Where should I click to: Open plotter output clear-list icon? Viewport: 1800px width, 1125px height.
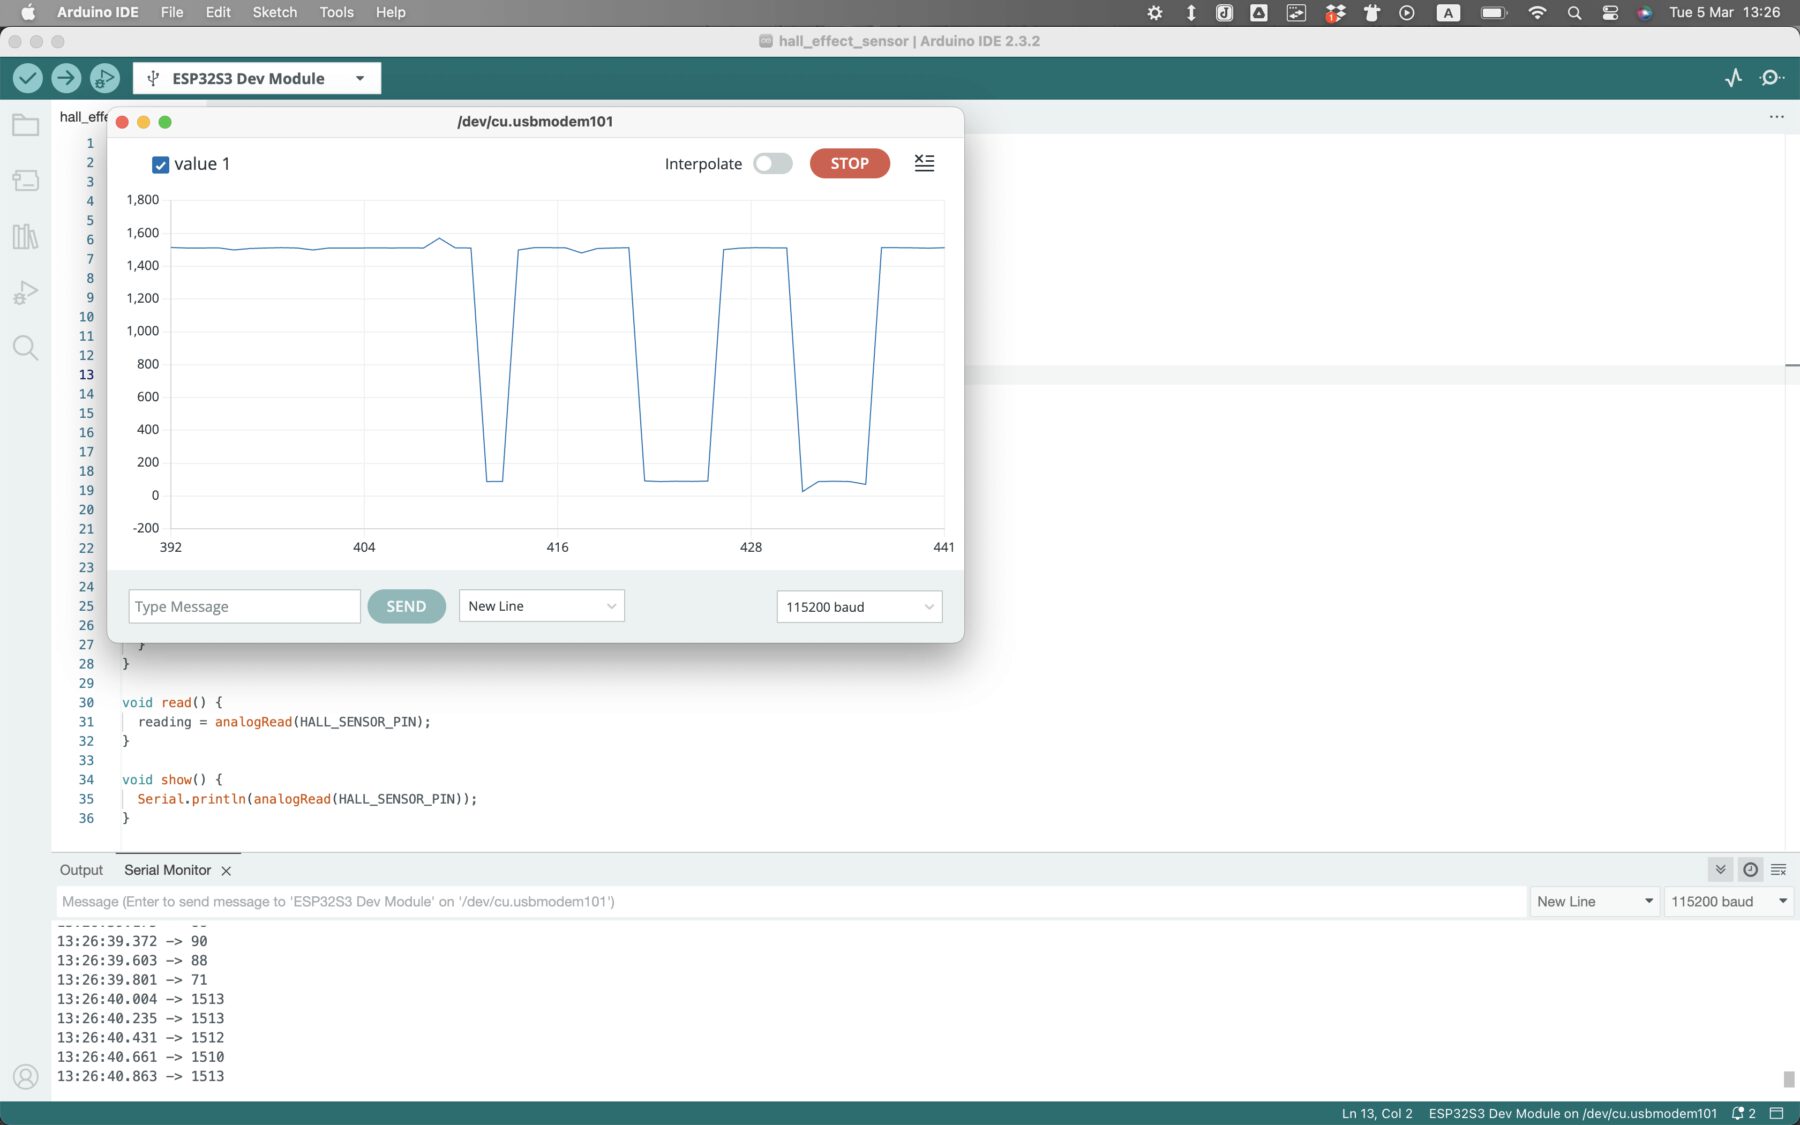coord(924,163)
